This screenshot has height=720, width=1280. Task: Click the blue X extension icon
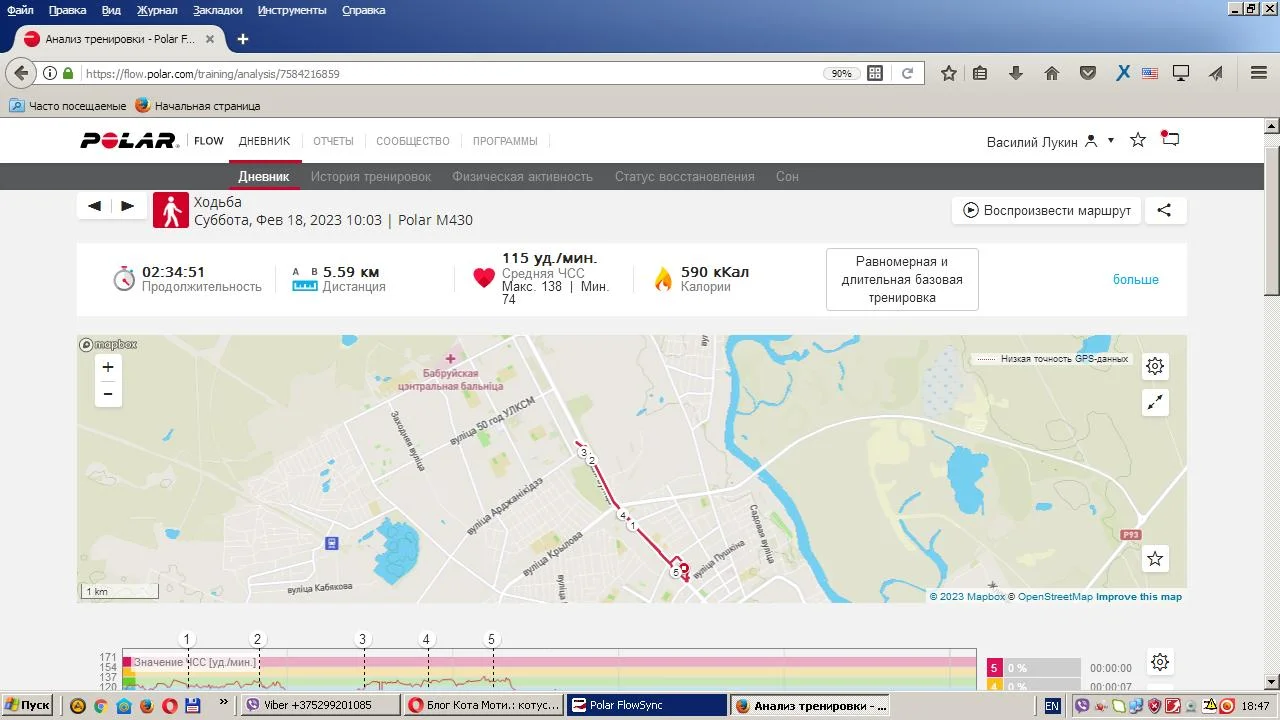point(1123,73)
